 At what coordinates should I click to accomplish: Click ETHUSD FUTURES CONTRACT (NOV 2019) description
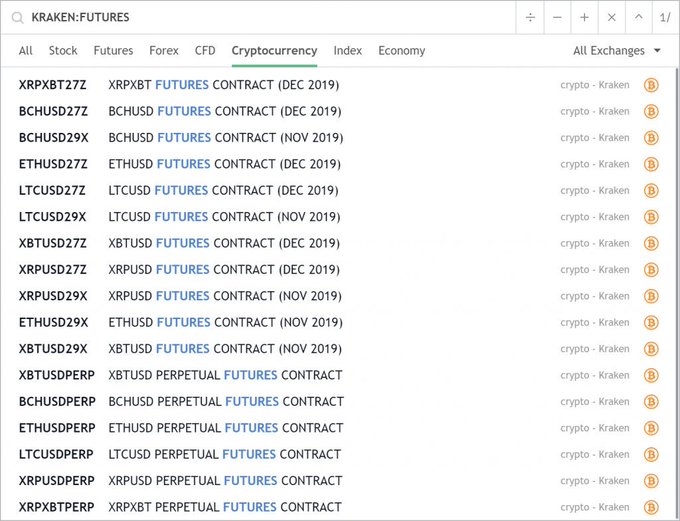tap(226, 322)
